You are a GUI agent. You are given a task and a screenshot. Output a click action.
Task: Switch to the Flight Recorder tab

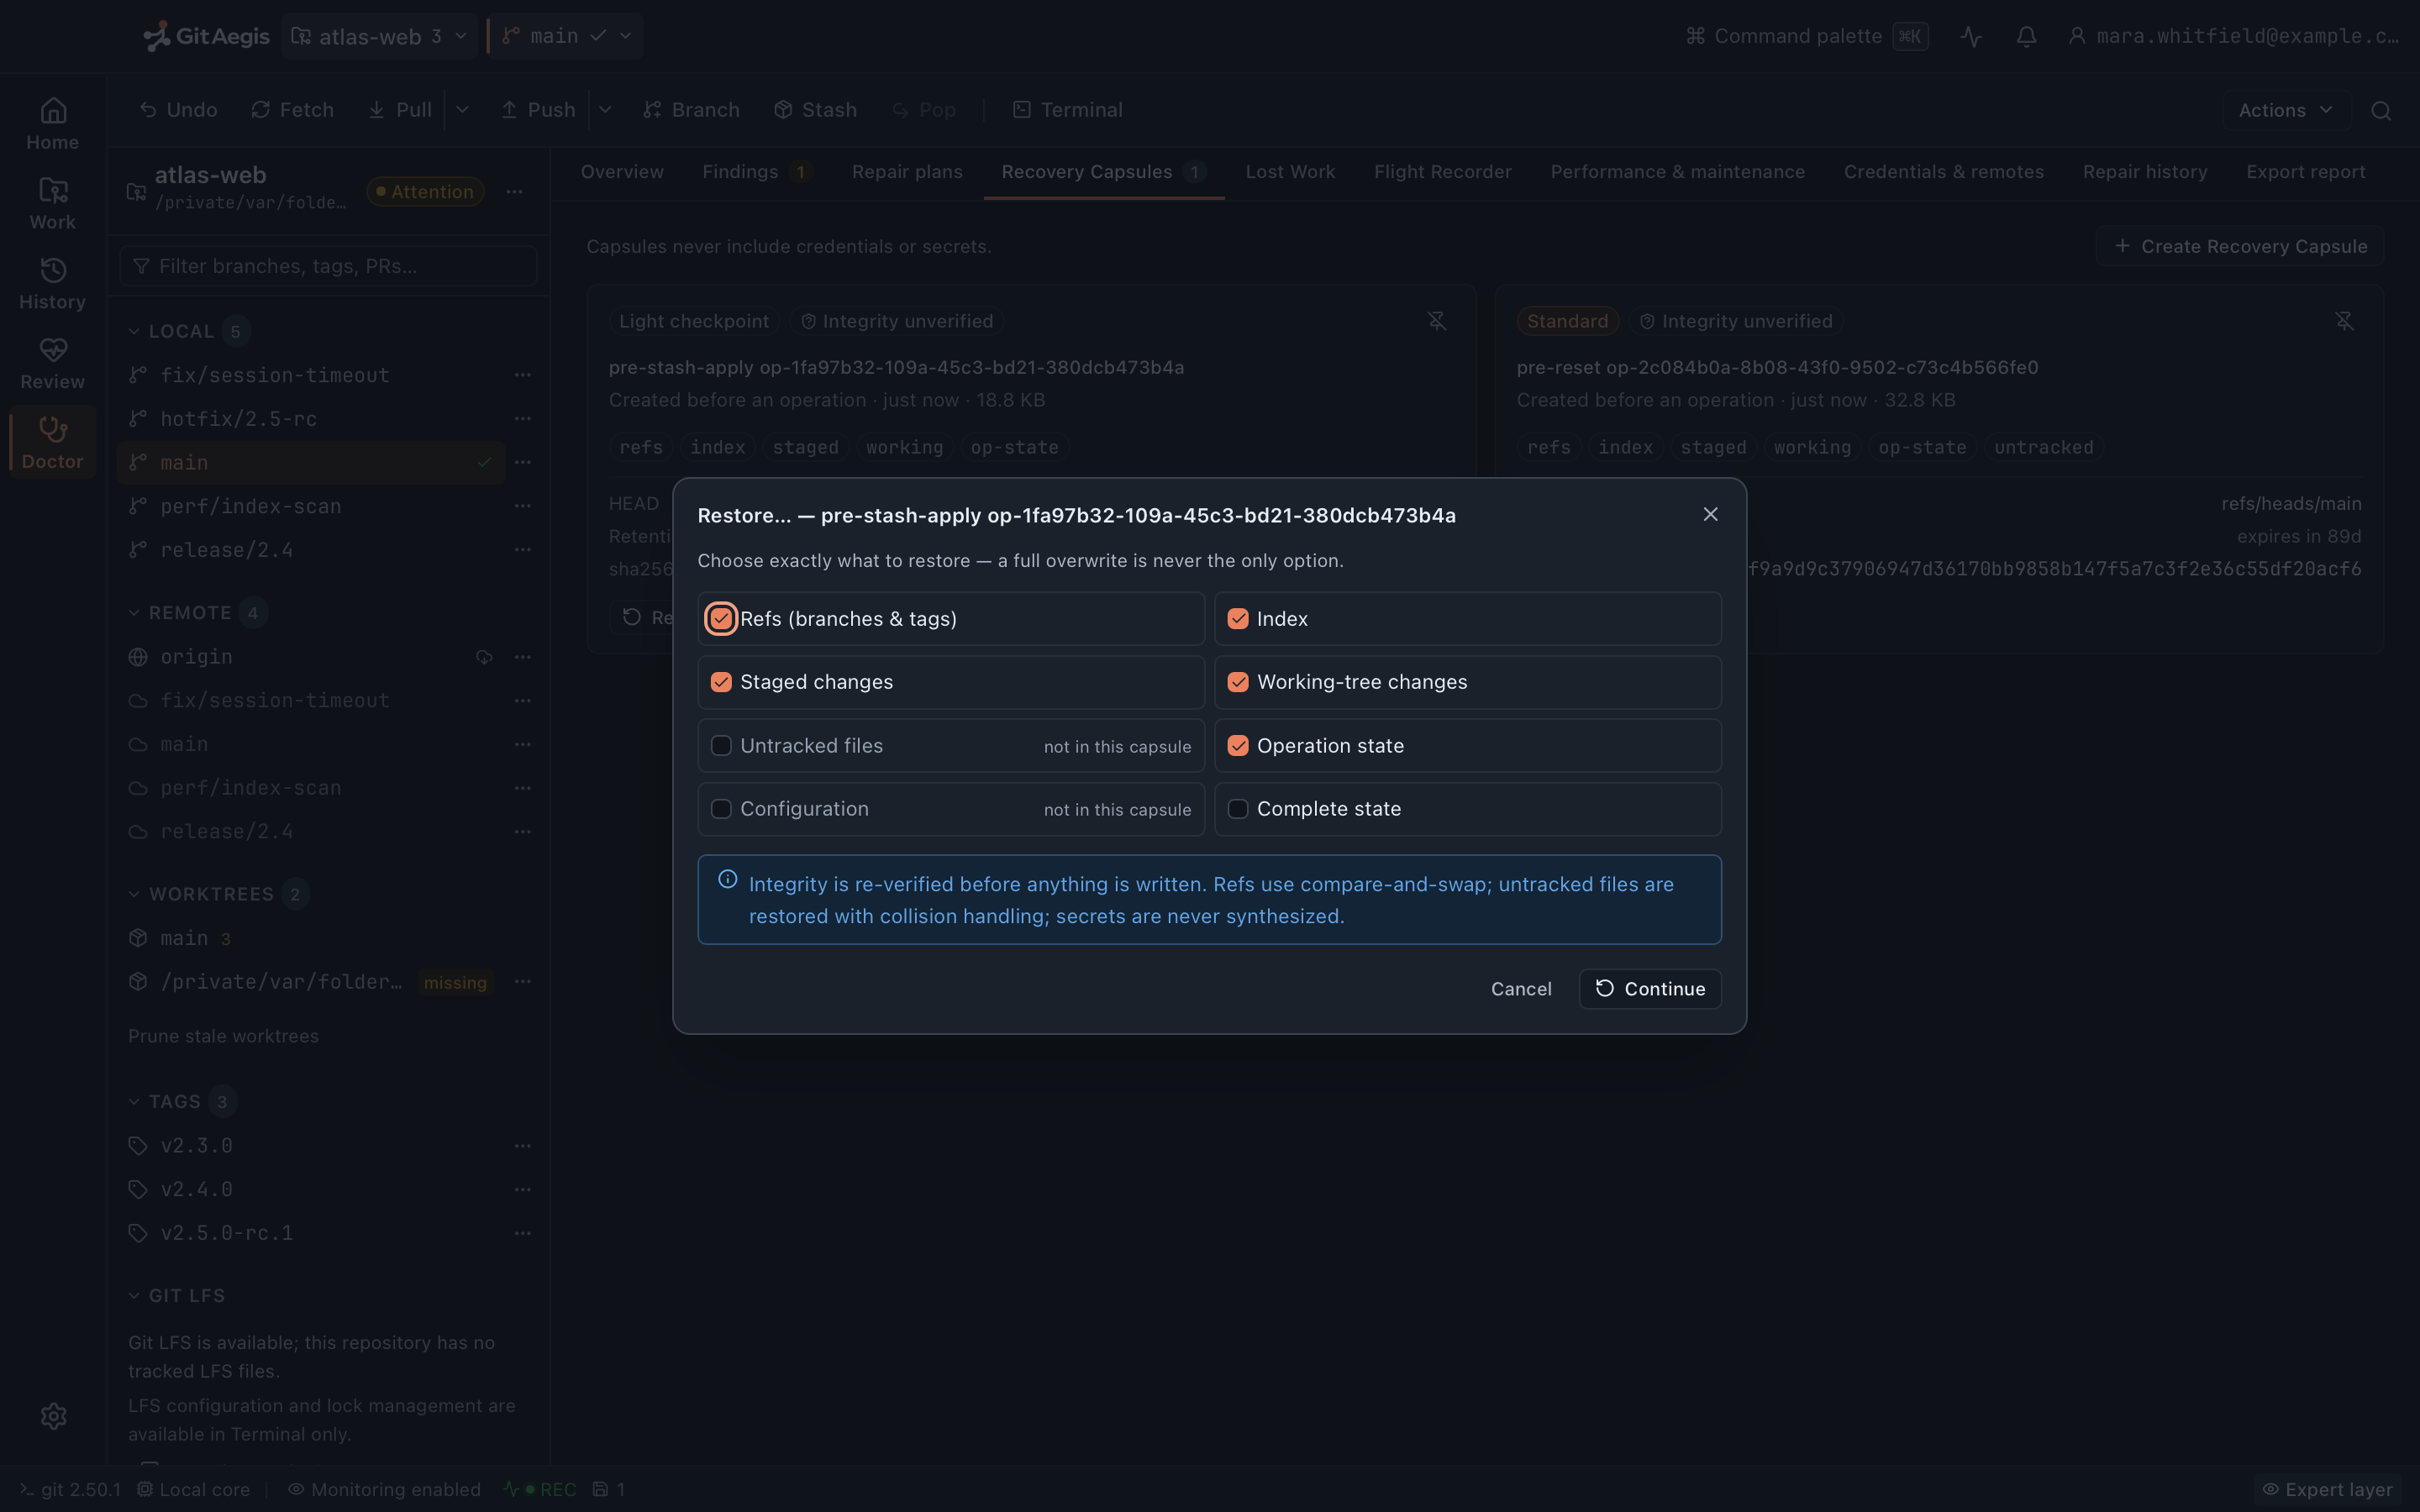pyautogui.click(x=1442, y=172)
